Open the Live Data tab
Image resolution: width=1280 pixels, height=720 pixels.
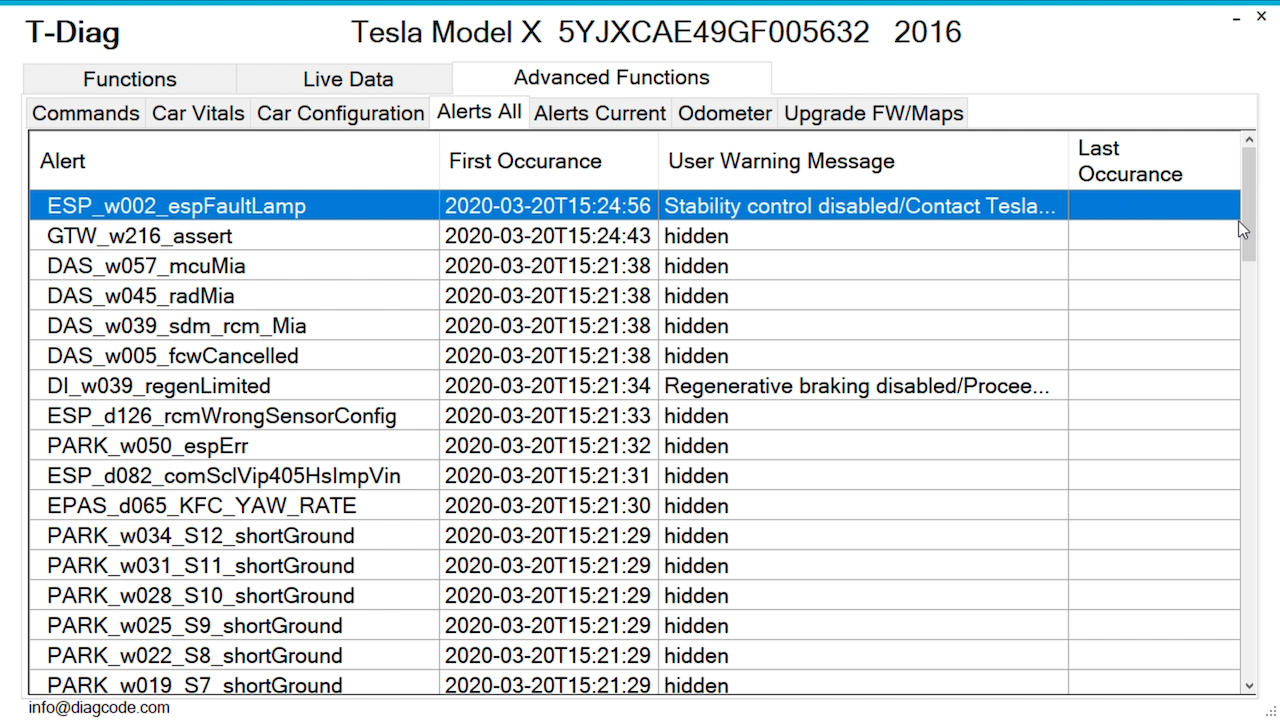tap(348, 79)
